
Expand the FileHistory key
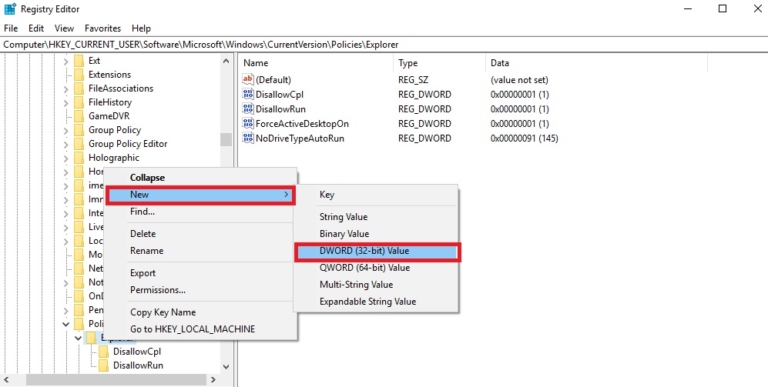coord(66,102)
